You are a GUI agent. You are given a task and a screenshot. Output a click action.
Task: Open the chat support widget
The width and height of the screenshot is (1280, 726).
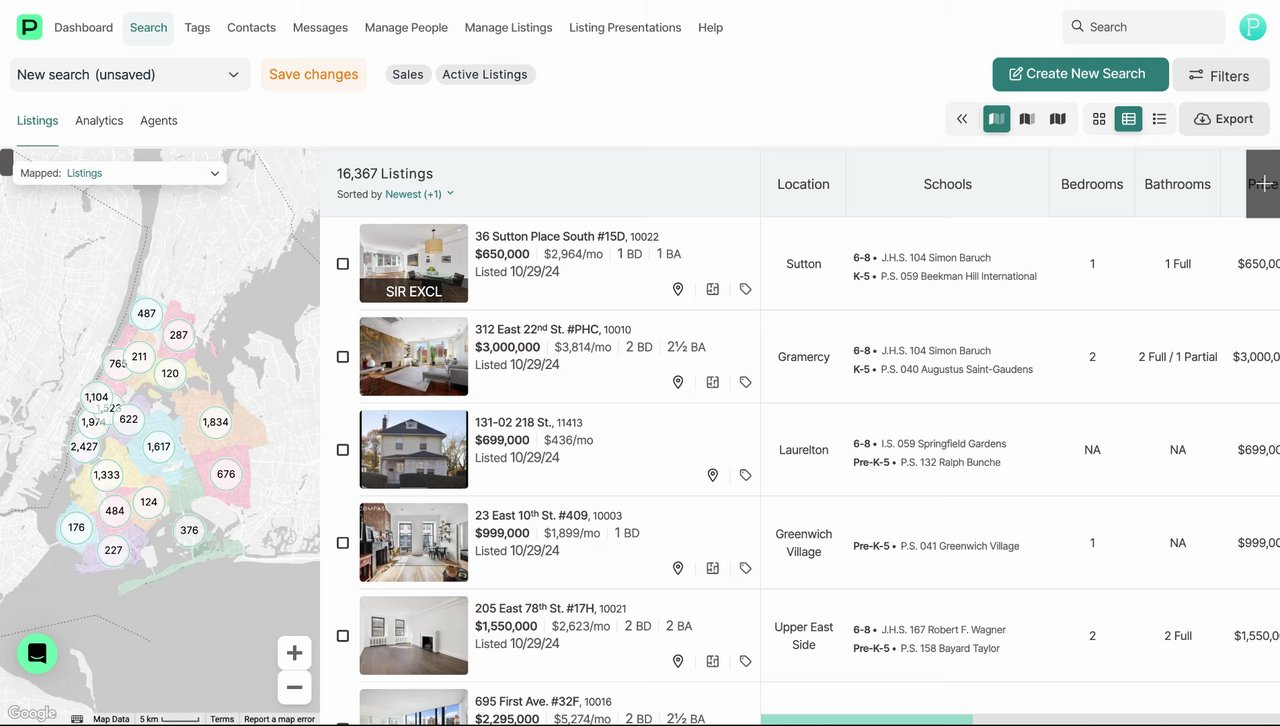[37, 653]
